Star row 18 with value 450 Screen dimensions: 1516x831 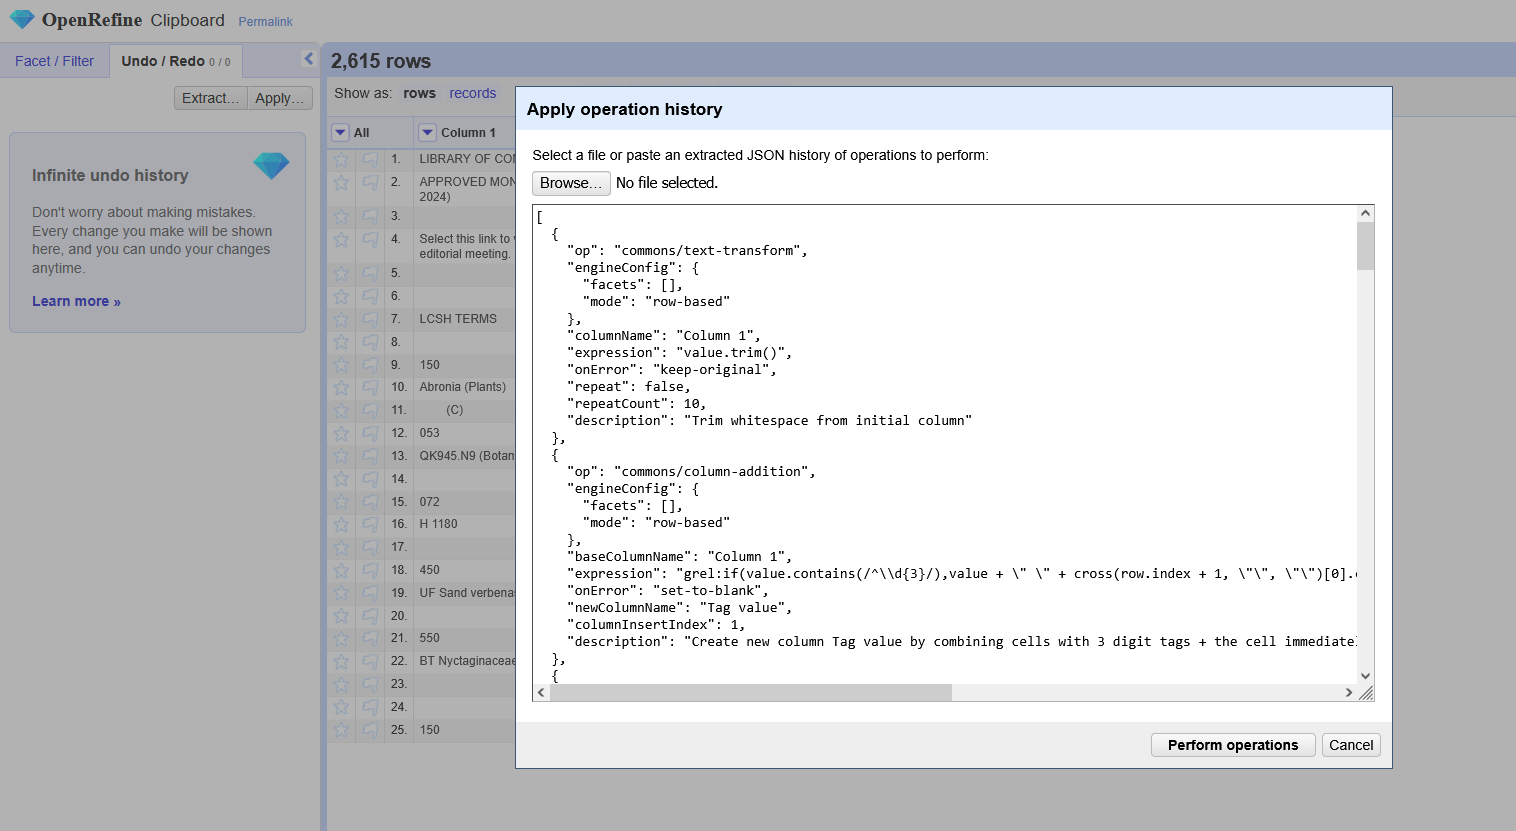pos(341,570)
